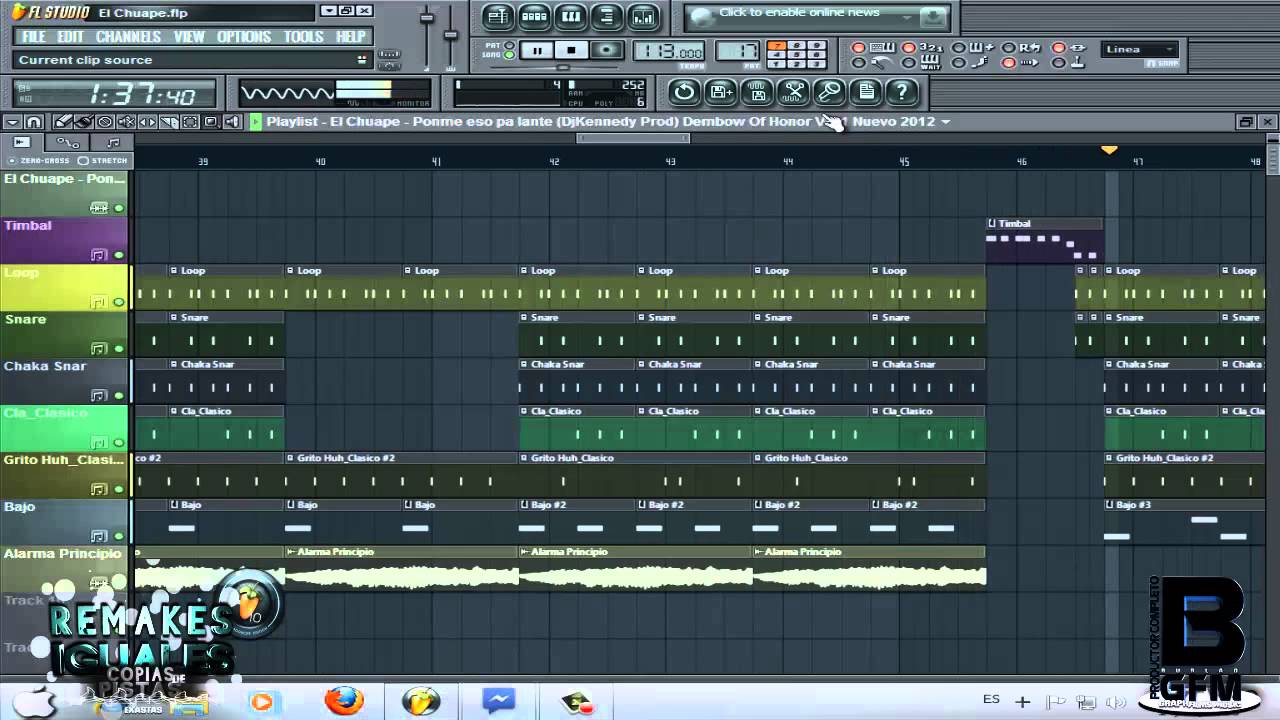
Task: Open the mixer window button
Action: pyautogui.click(x=643, y=17)
